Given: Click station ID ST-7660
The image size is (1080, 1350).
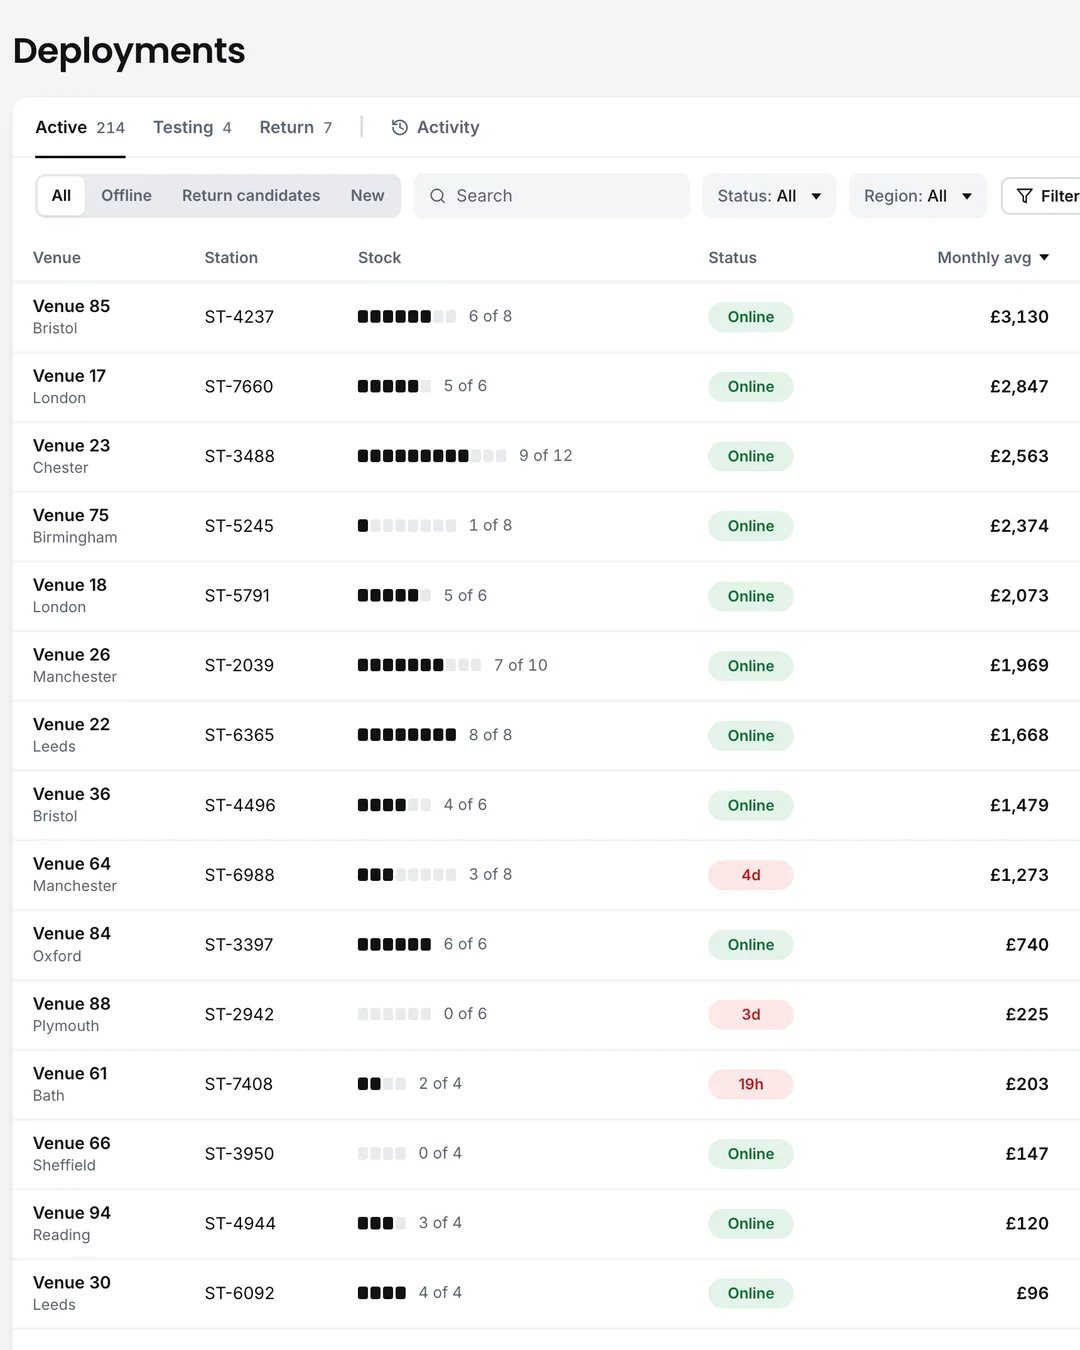Looking at the screenshot, I should 239,387.
